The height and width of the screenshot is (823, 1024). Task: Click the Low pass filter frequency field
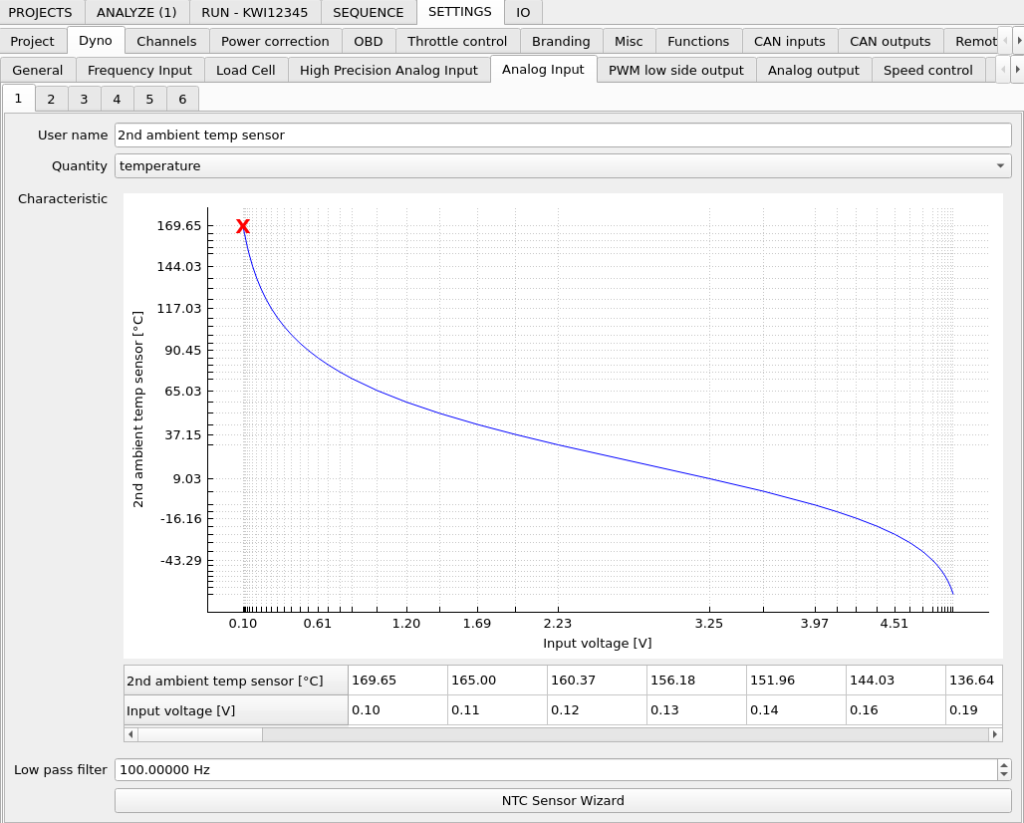[556, 769]
